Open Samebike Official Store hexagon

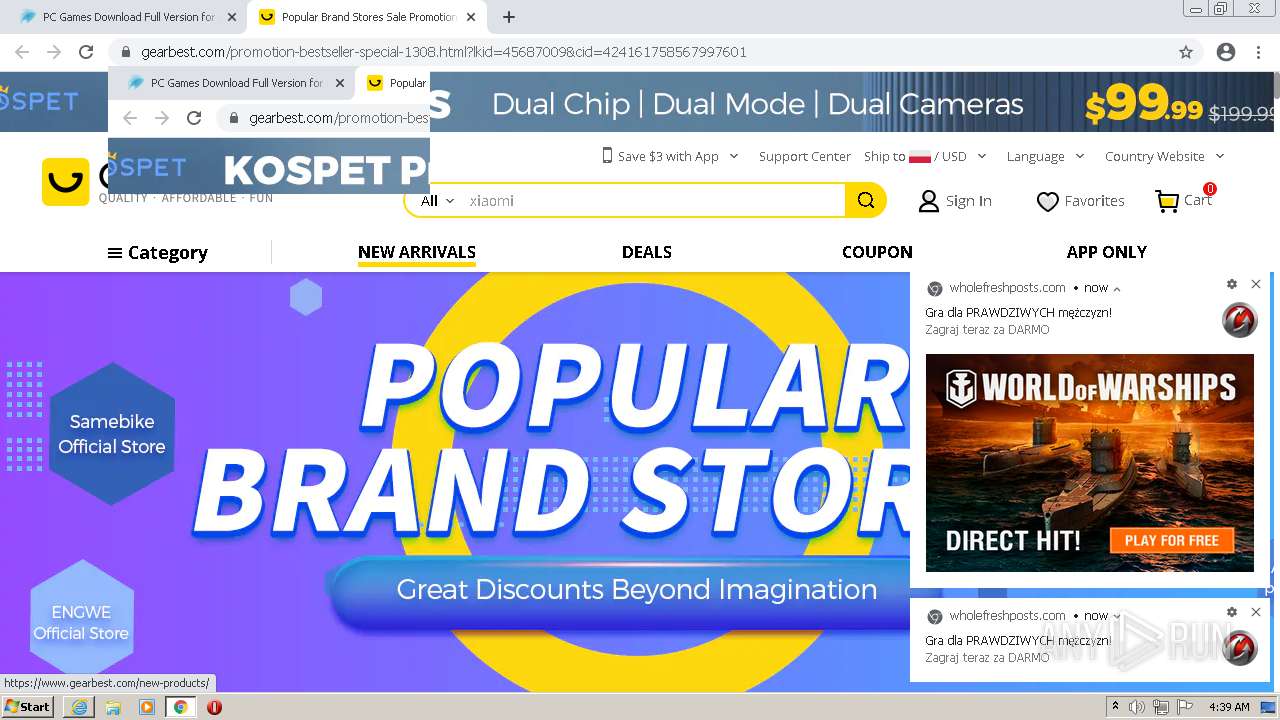[112, 434]
